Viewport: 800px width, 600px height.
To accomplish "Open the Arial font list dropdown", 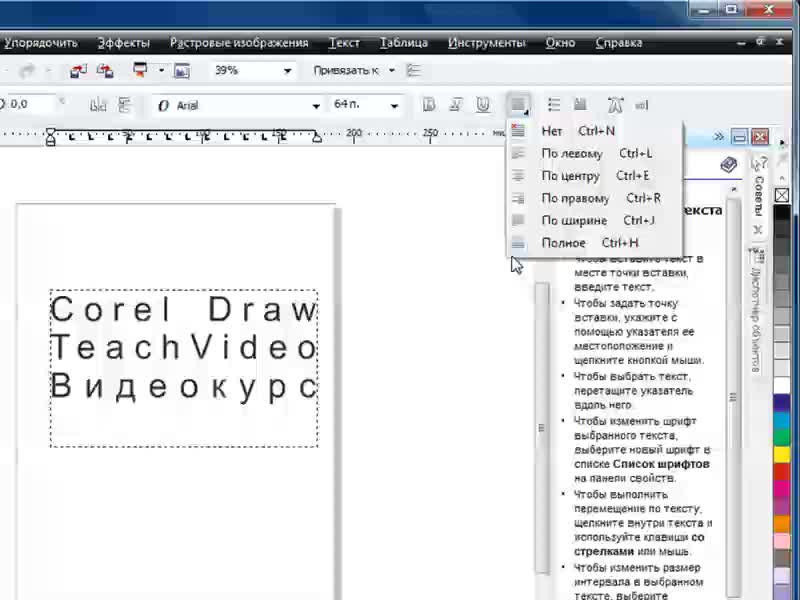I will pyautogui.click(x=316, y=106).
